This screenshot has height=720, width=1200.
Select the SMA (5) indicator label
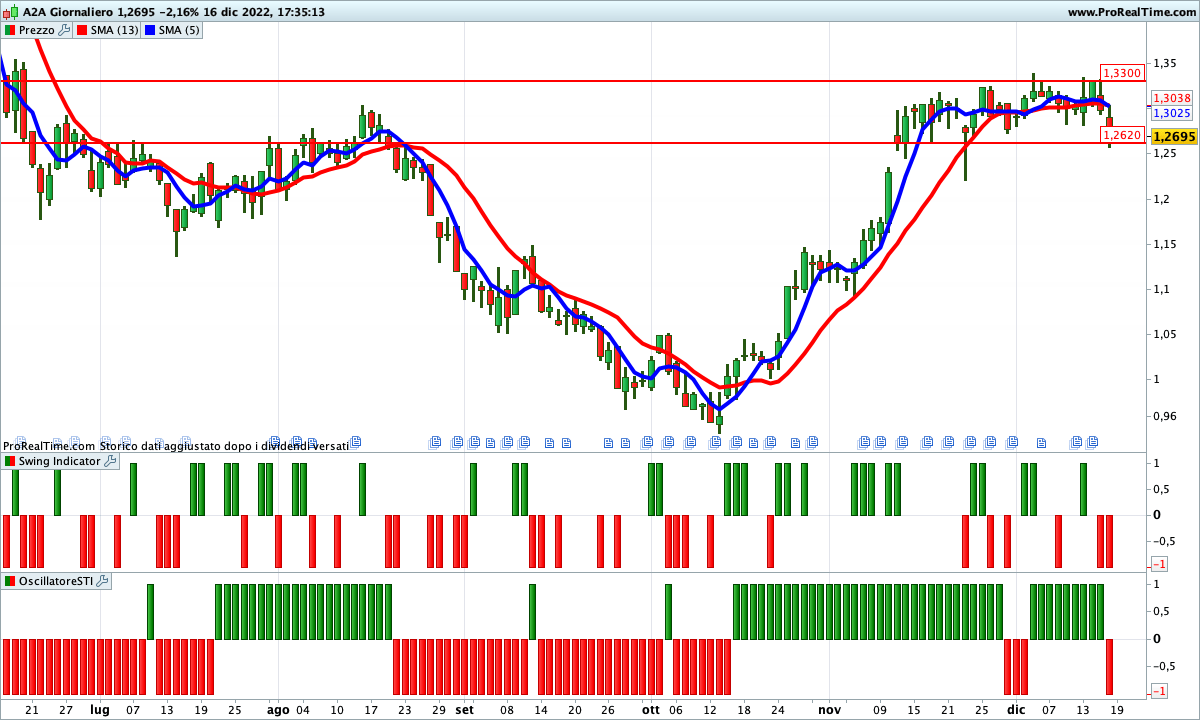tap(179, 30)
